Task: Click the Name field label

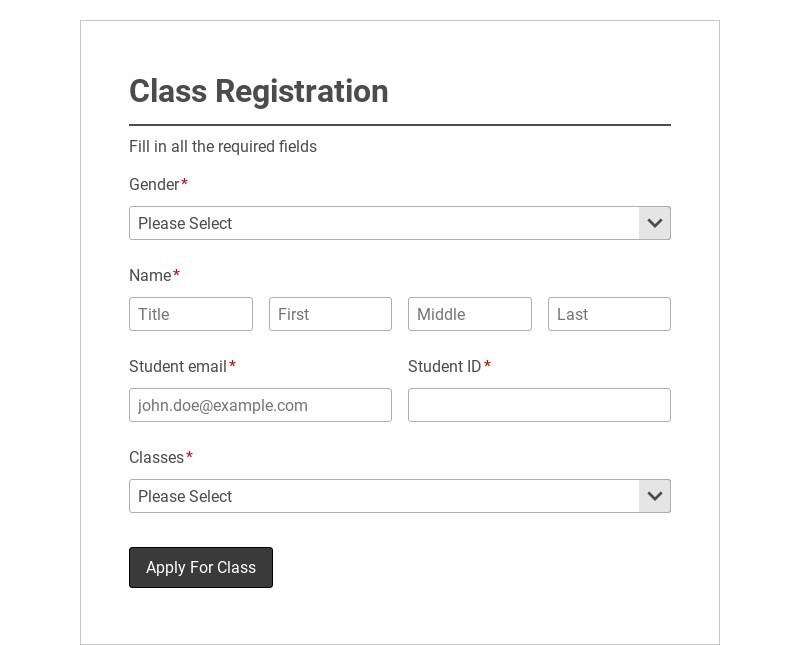Action: pyautogui.click(x=150, y=276)
